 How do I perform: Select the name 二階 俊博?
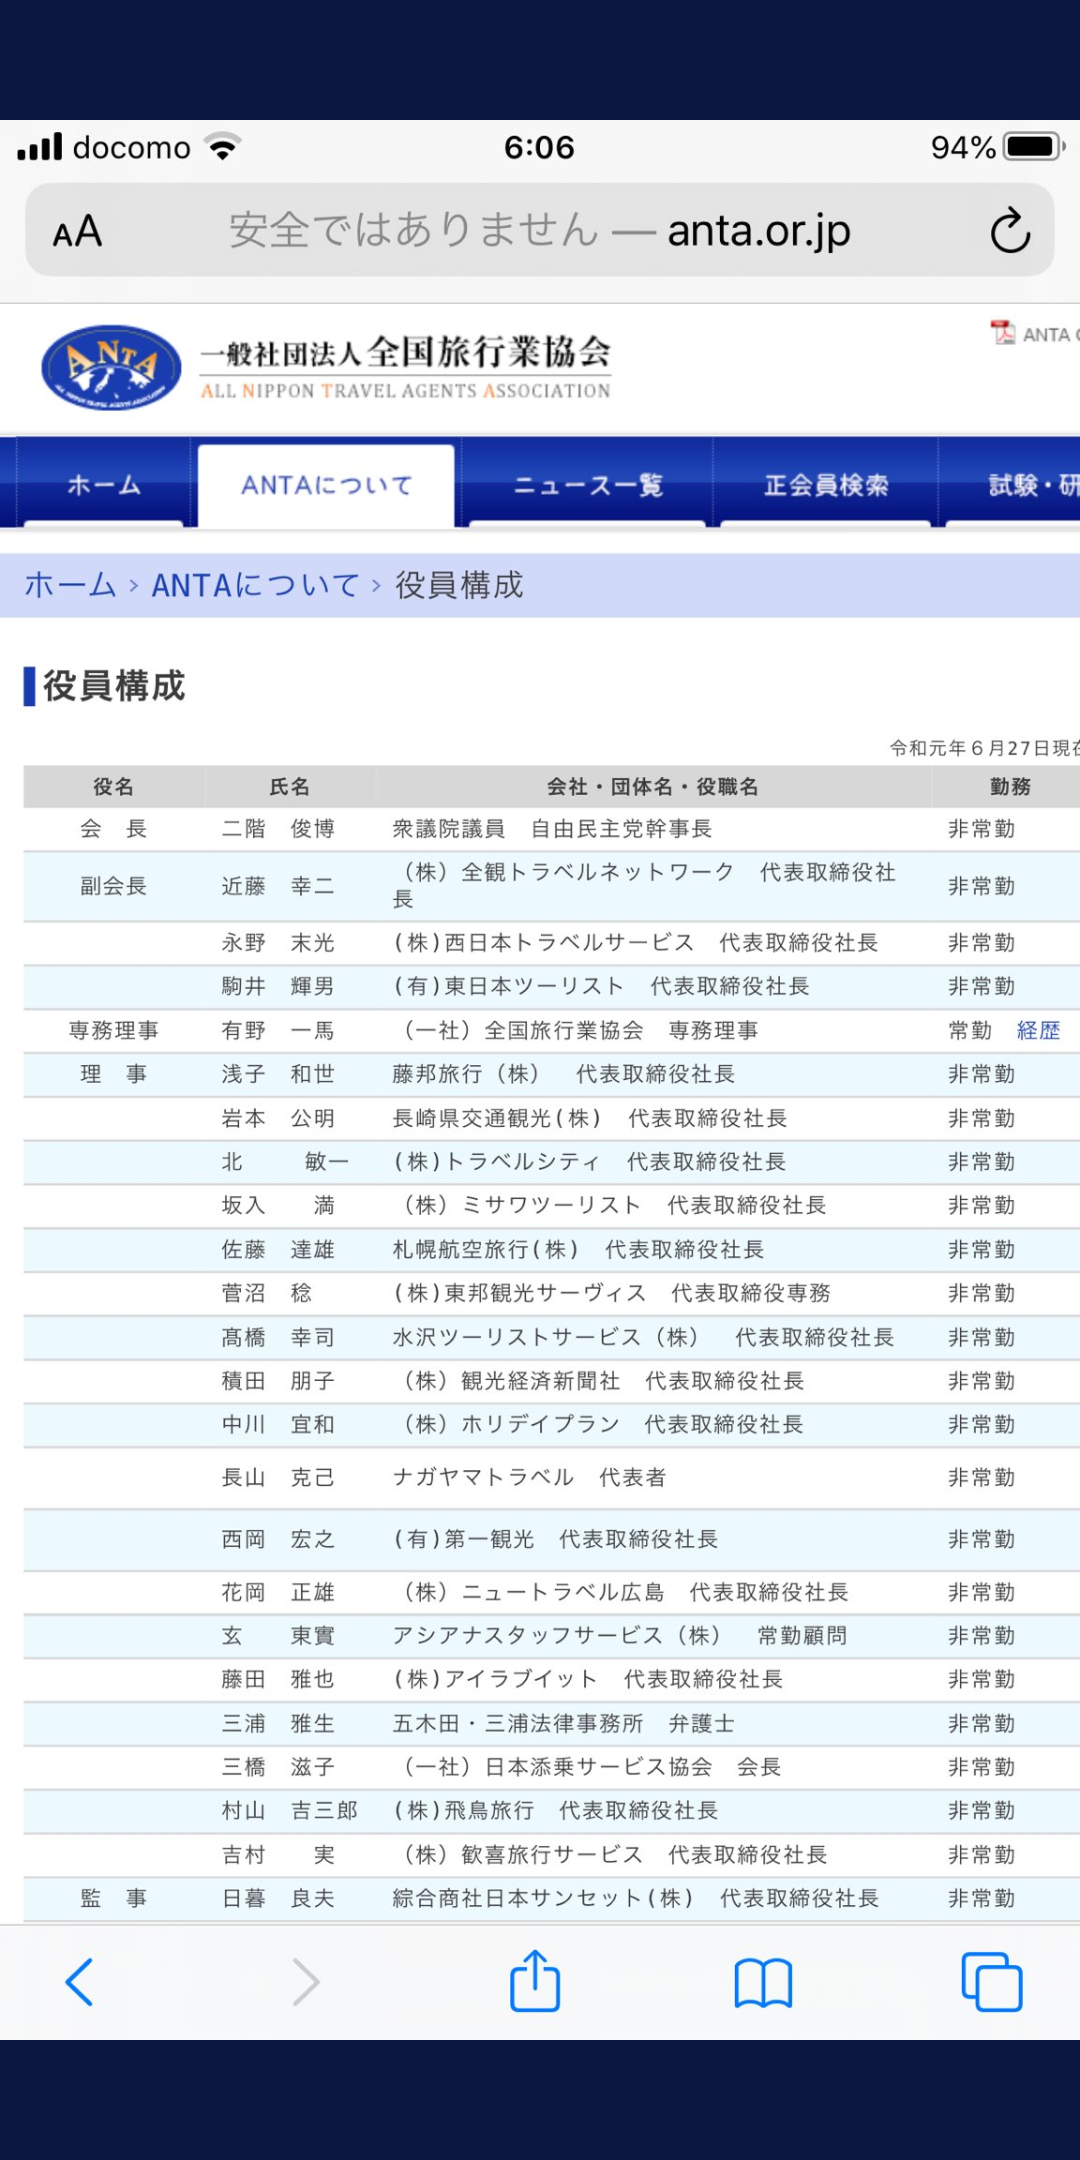coord(278,829)
